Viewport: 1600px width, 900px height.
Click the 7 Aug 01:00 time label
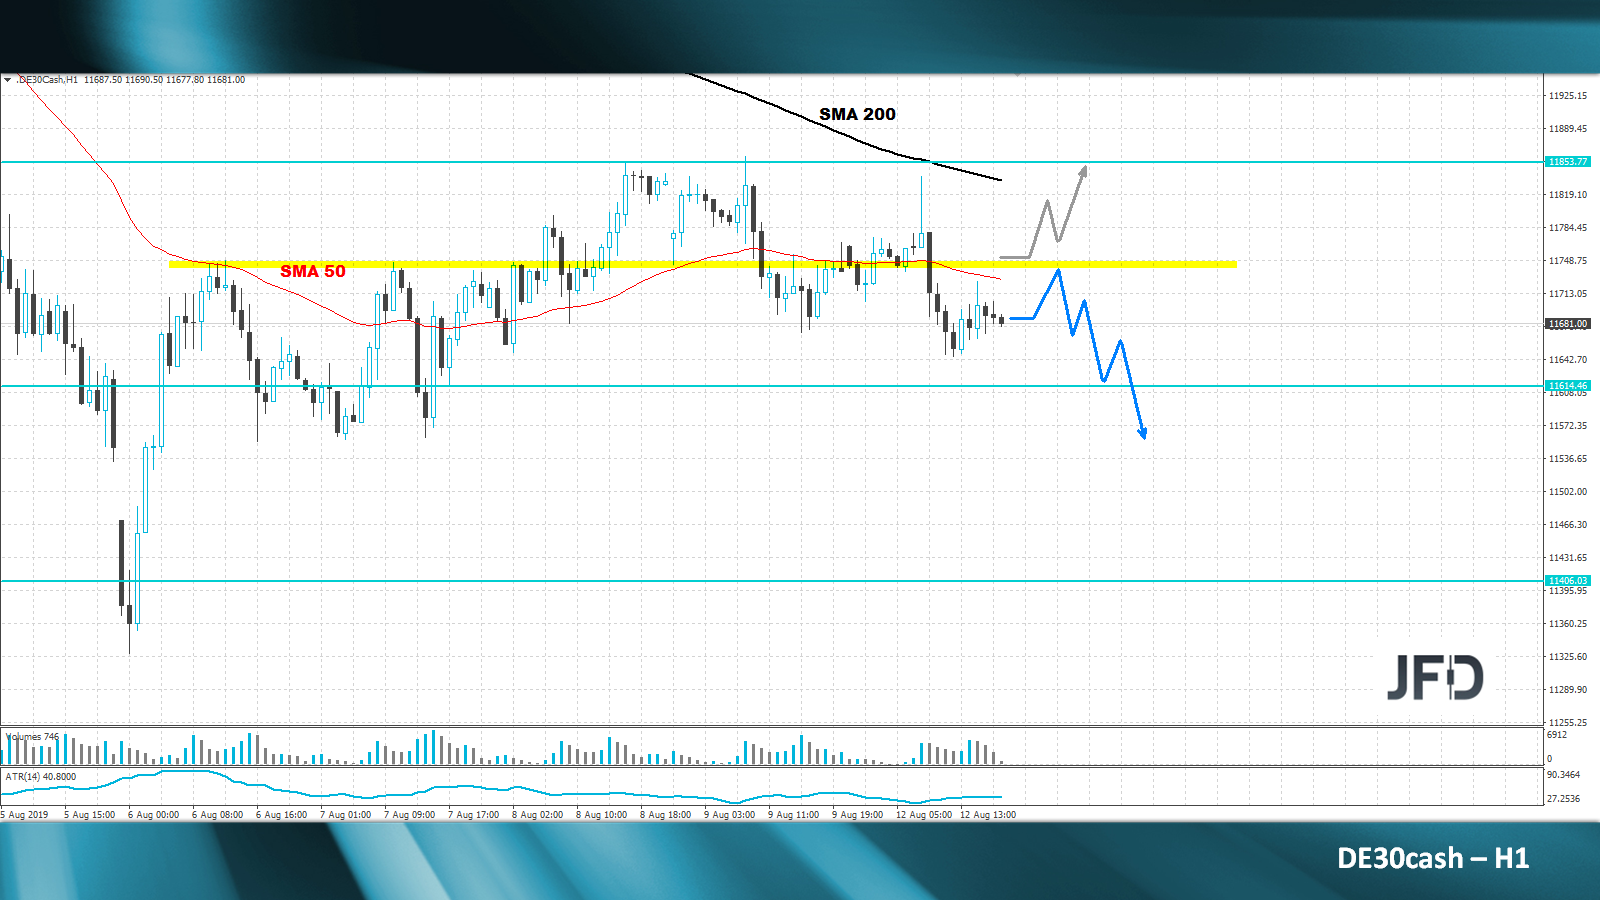coord(346,815)
